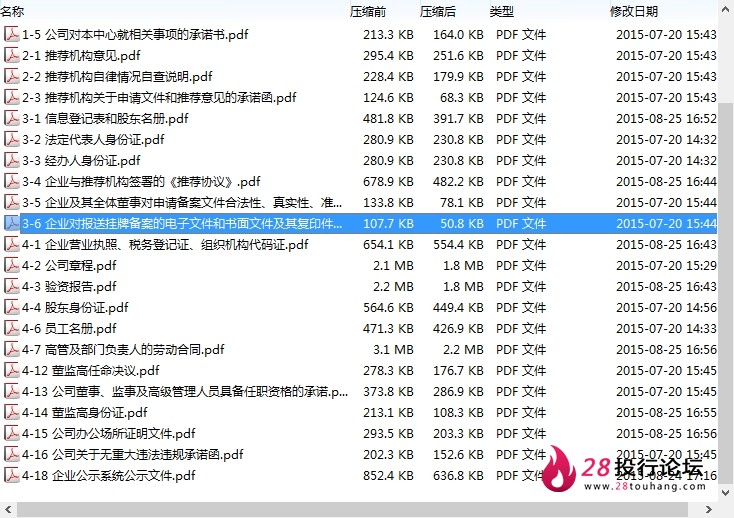Click the 50.8 KB compressed size cell
The width and height of the screenshot is (734, 518).
click(462, 223)
